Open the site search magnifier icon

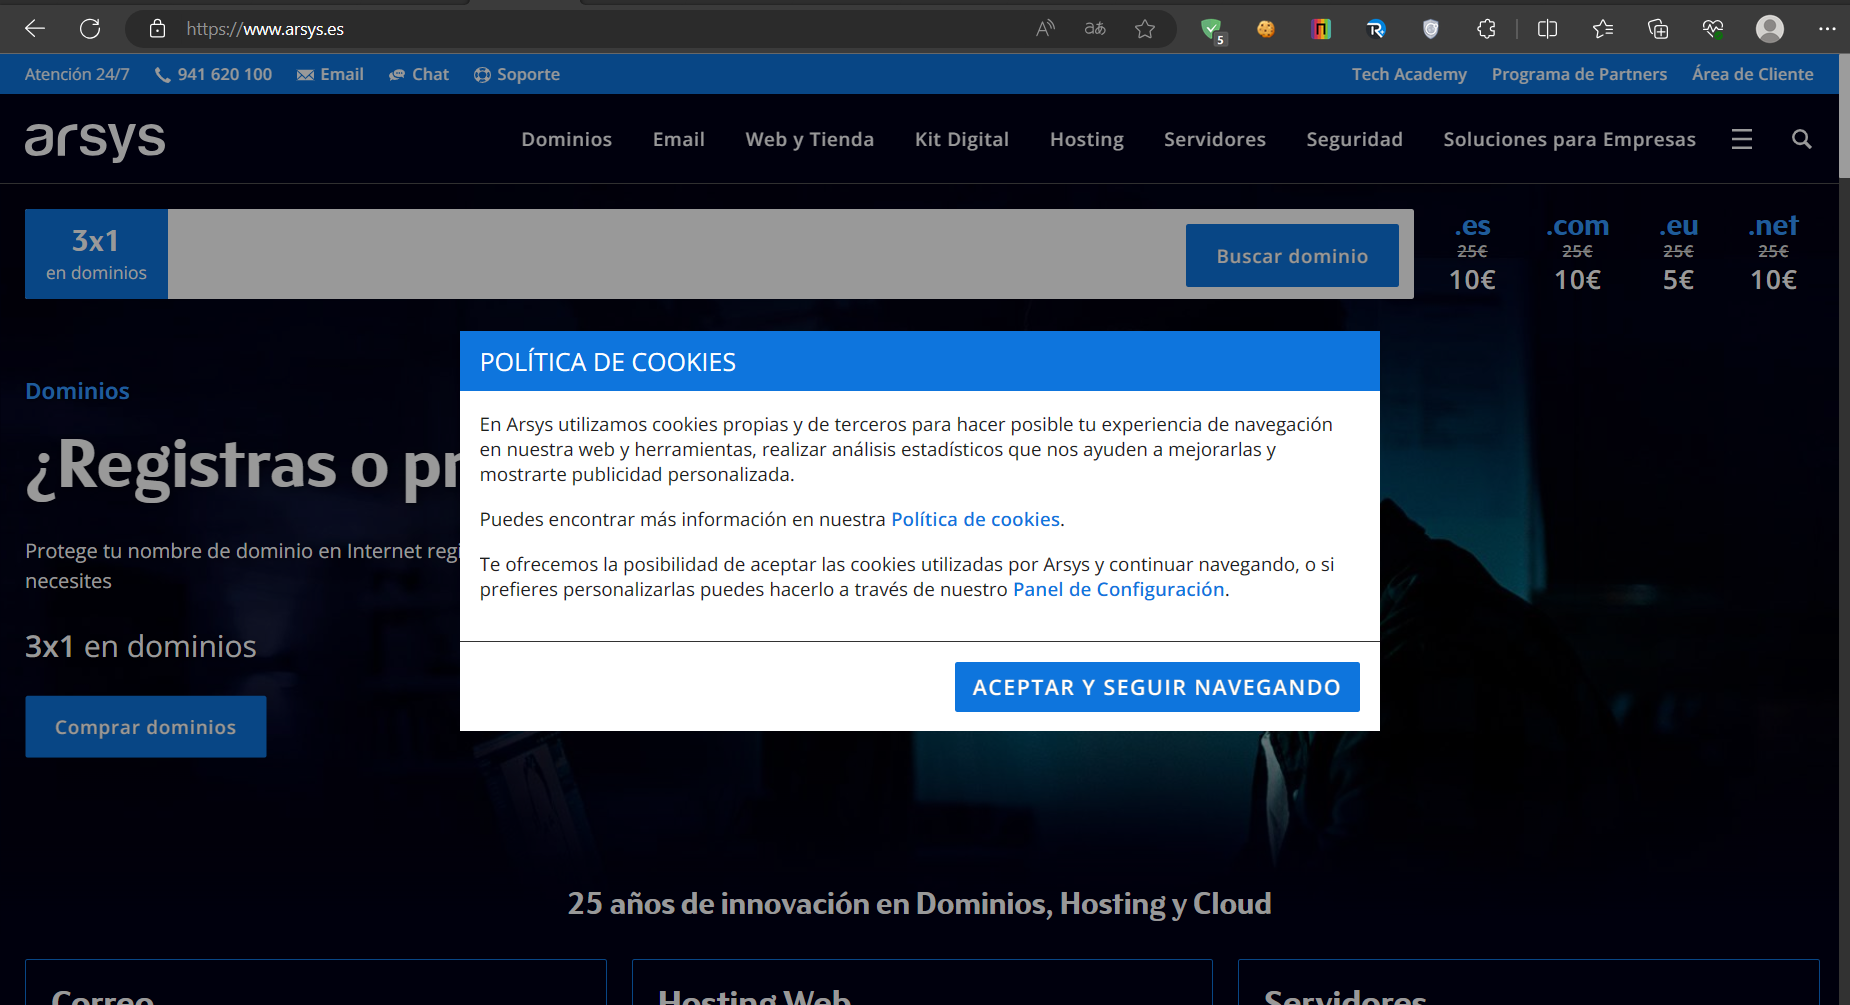[1802, 139]
